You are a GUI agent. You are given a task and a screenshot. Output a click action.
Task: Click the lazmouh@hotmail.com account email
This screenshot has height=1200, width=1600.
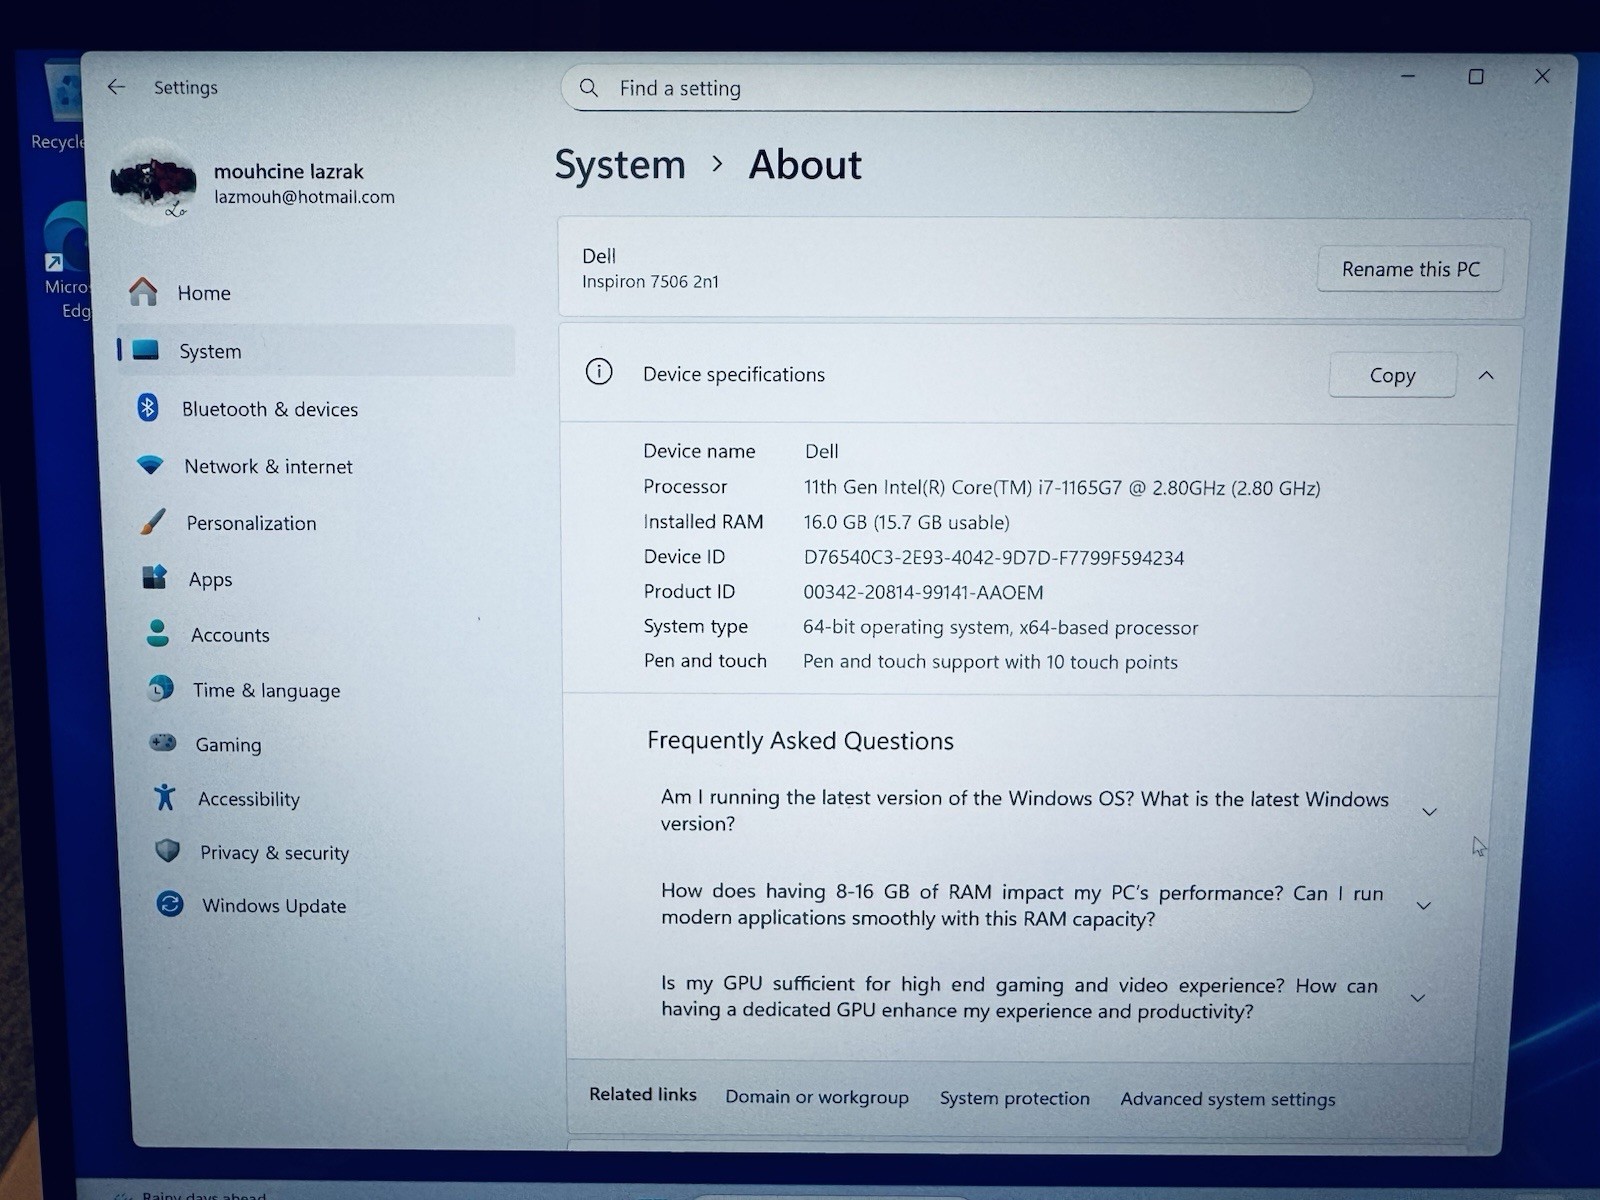click(304, 197)
